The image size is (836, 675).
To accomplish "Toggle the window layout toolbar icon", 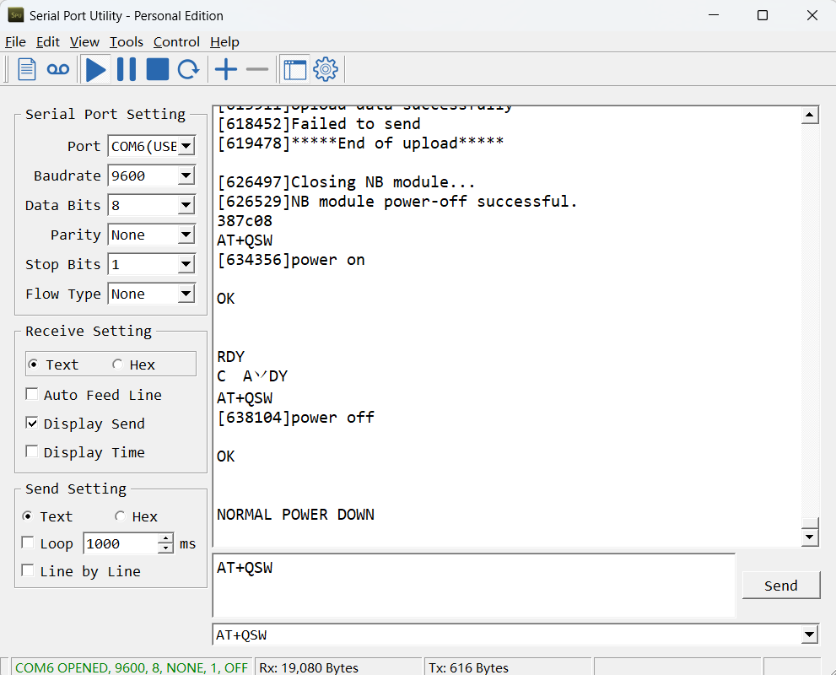I will [295, 69].
